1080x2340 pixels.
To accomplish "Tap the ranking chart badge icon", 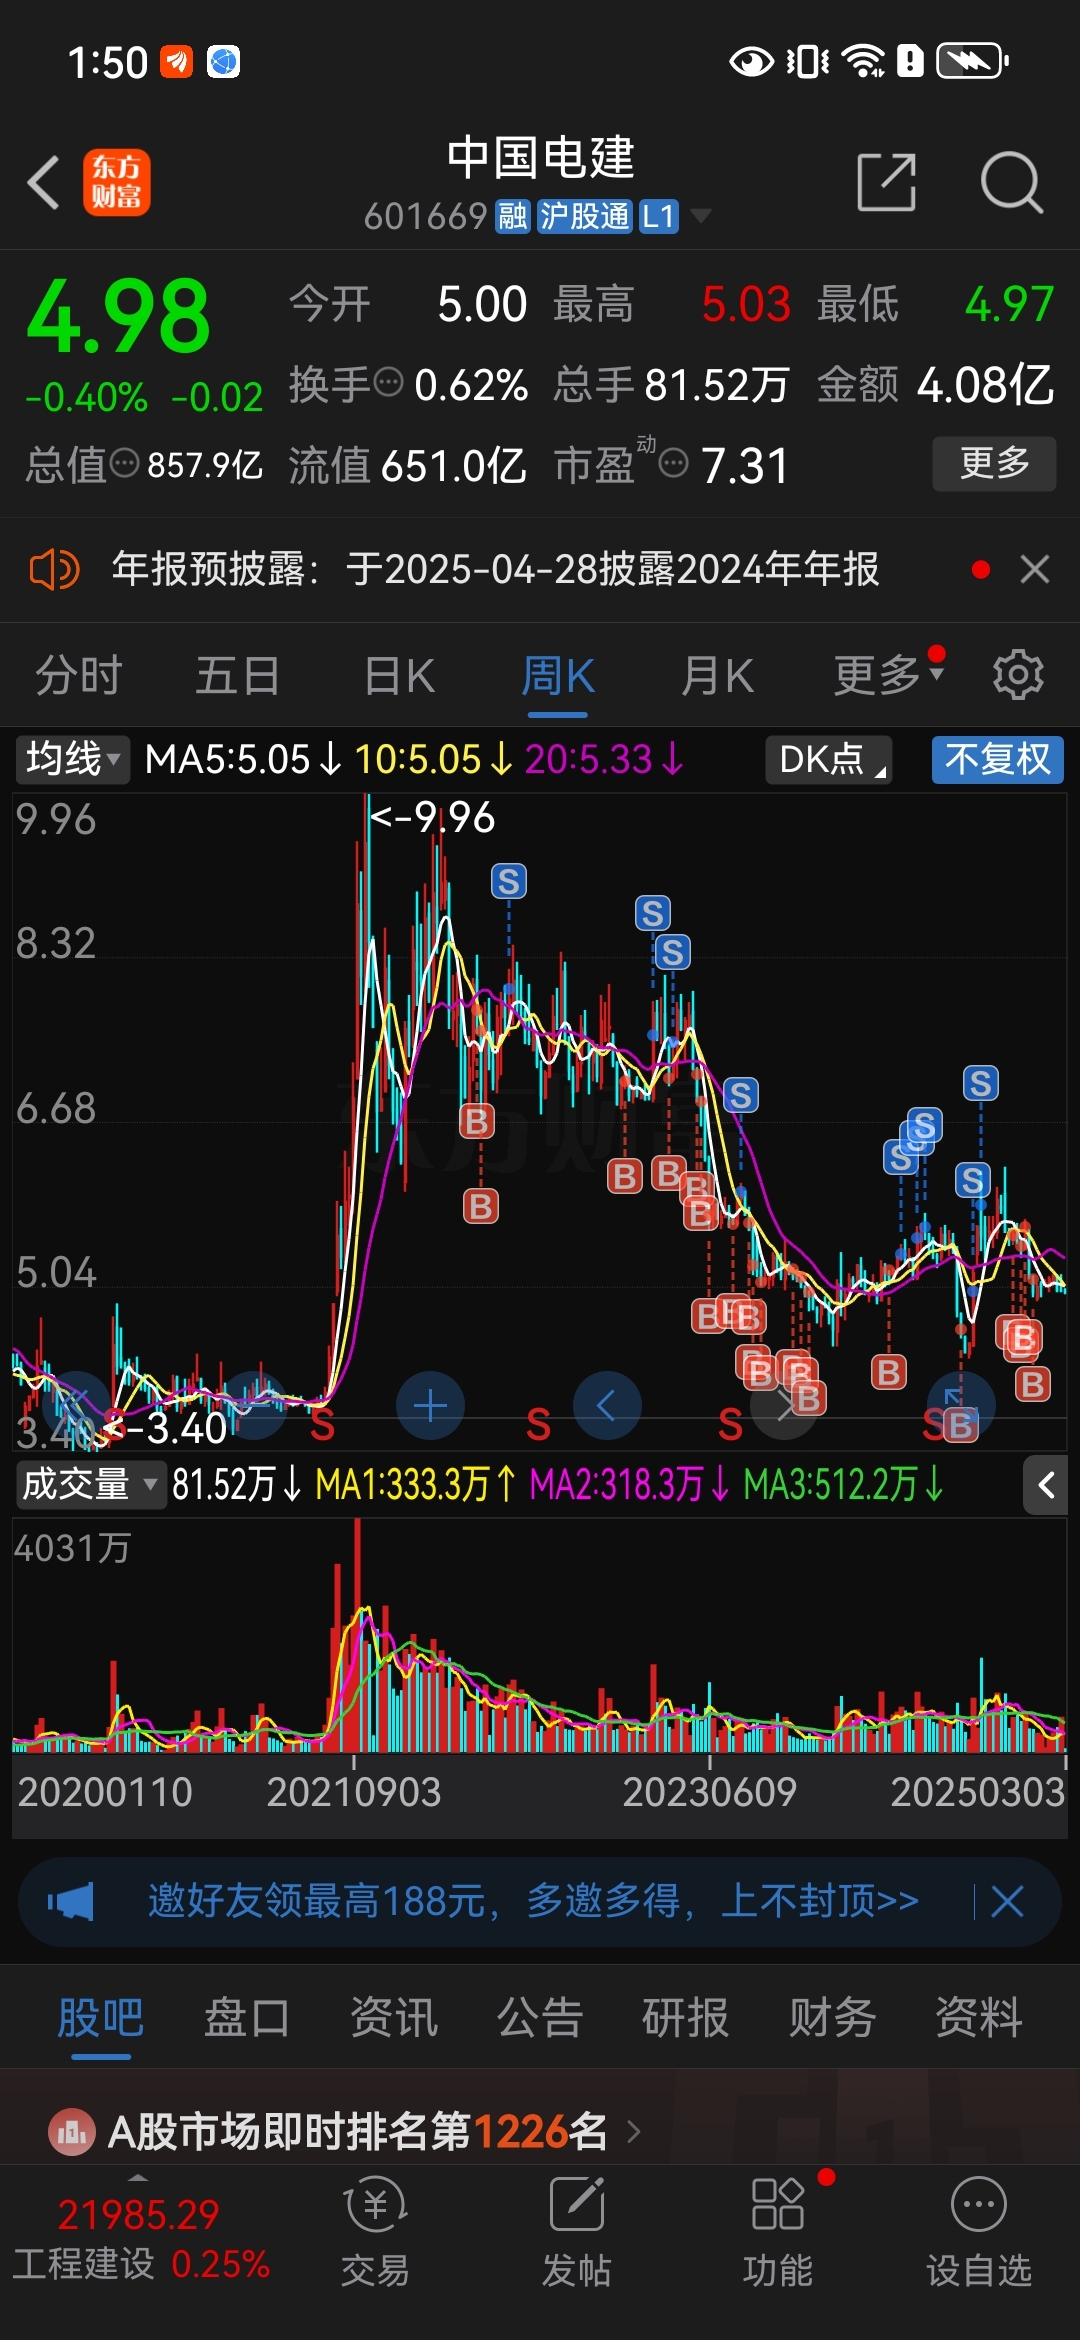I will click(72, 2132).
